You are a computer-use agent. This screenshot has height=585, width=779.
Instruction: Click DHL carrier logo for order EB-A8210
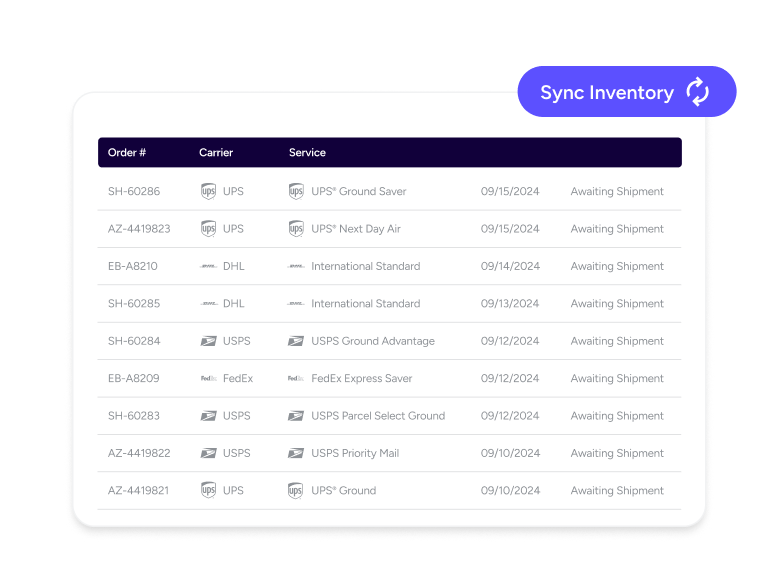click(x=208, y=266)
